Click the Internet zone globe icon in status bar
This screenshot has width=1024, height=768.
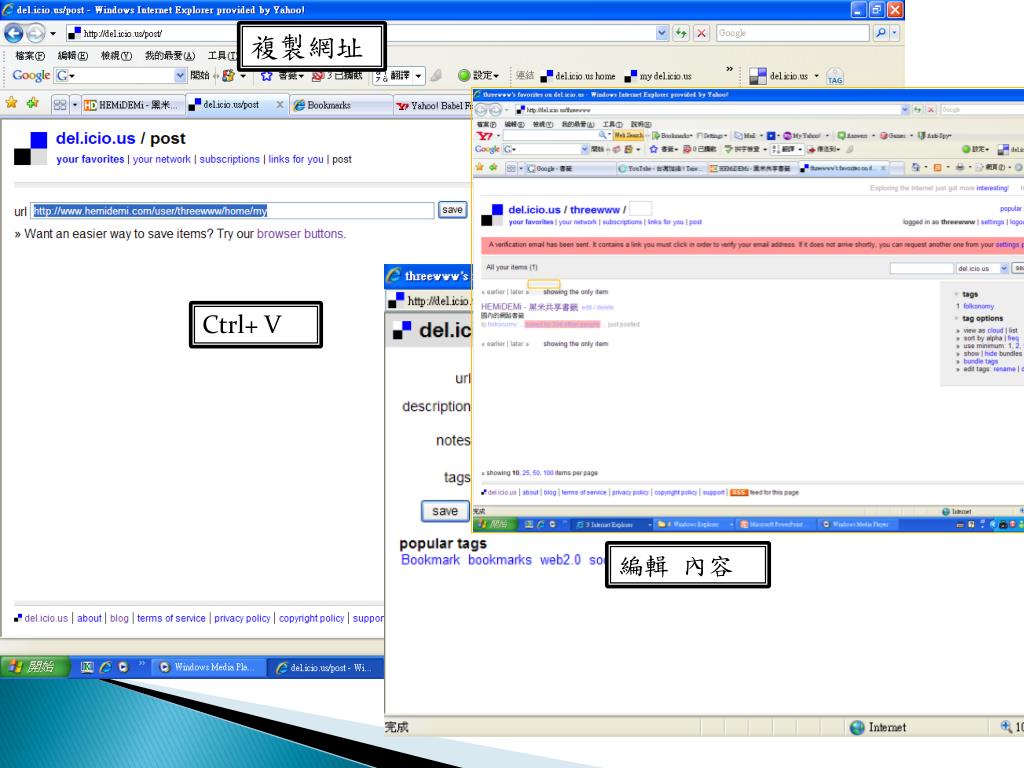[x=857, y=727]
